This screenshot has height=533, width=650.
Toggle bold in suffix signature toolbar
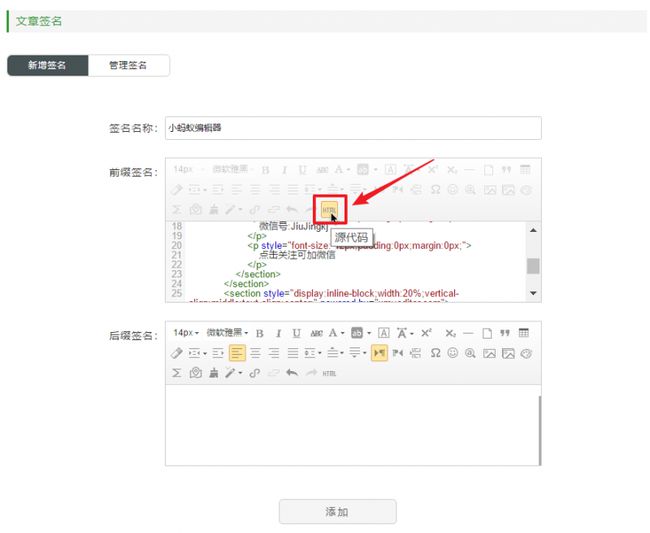(260, 333)
